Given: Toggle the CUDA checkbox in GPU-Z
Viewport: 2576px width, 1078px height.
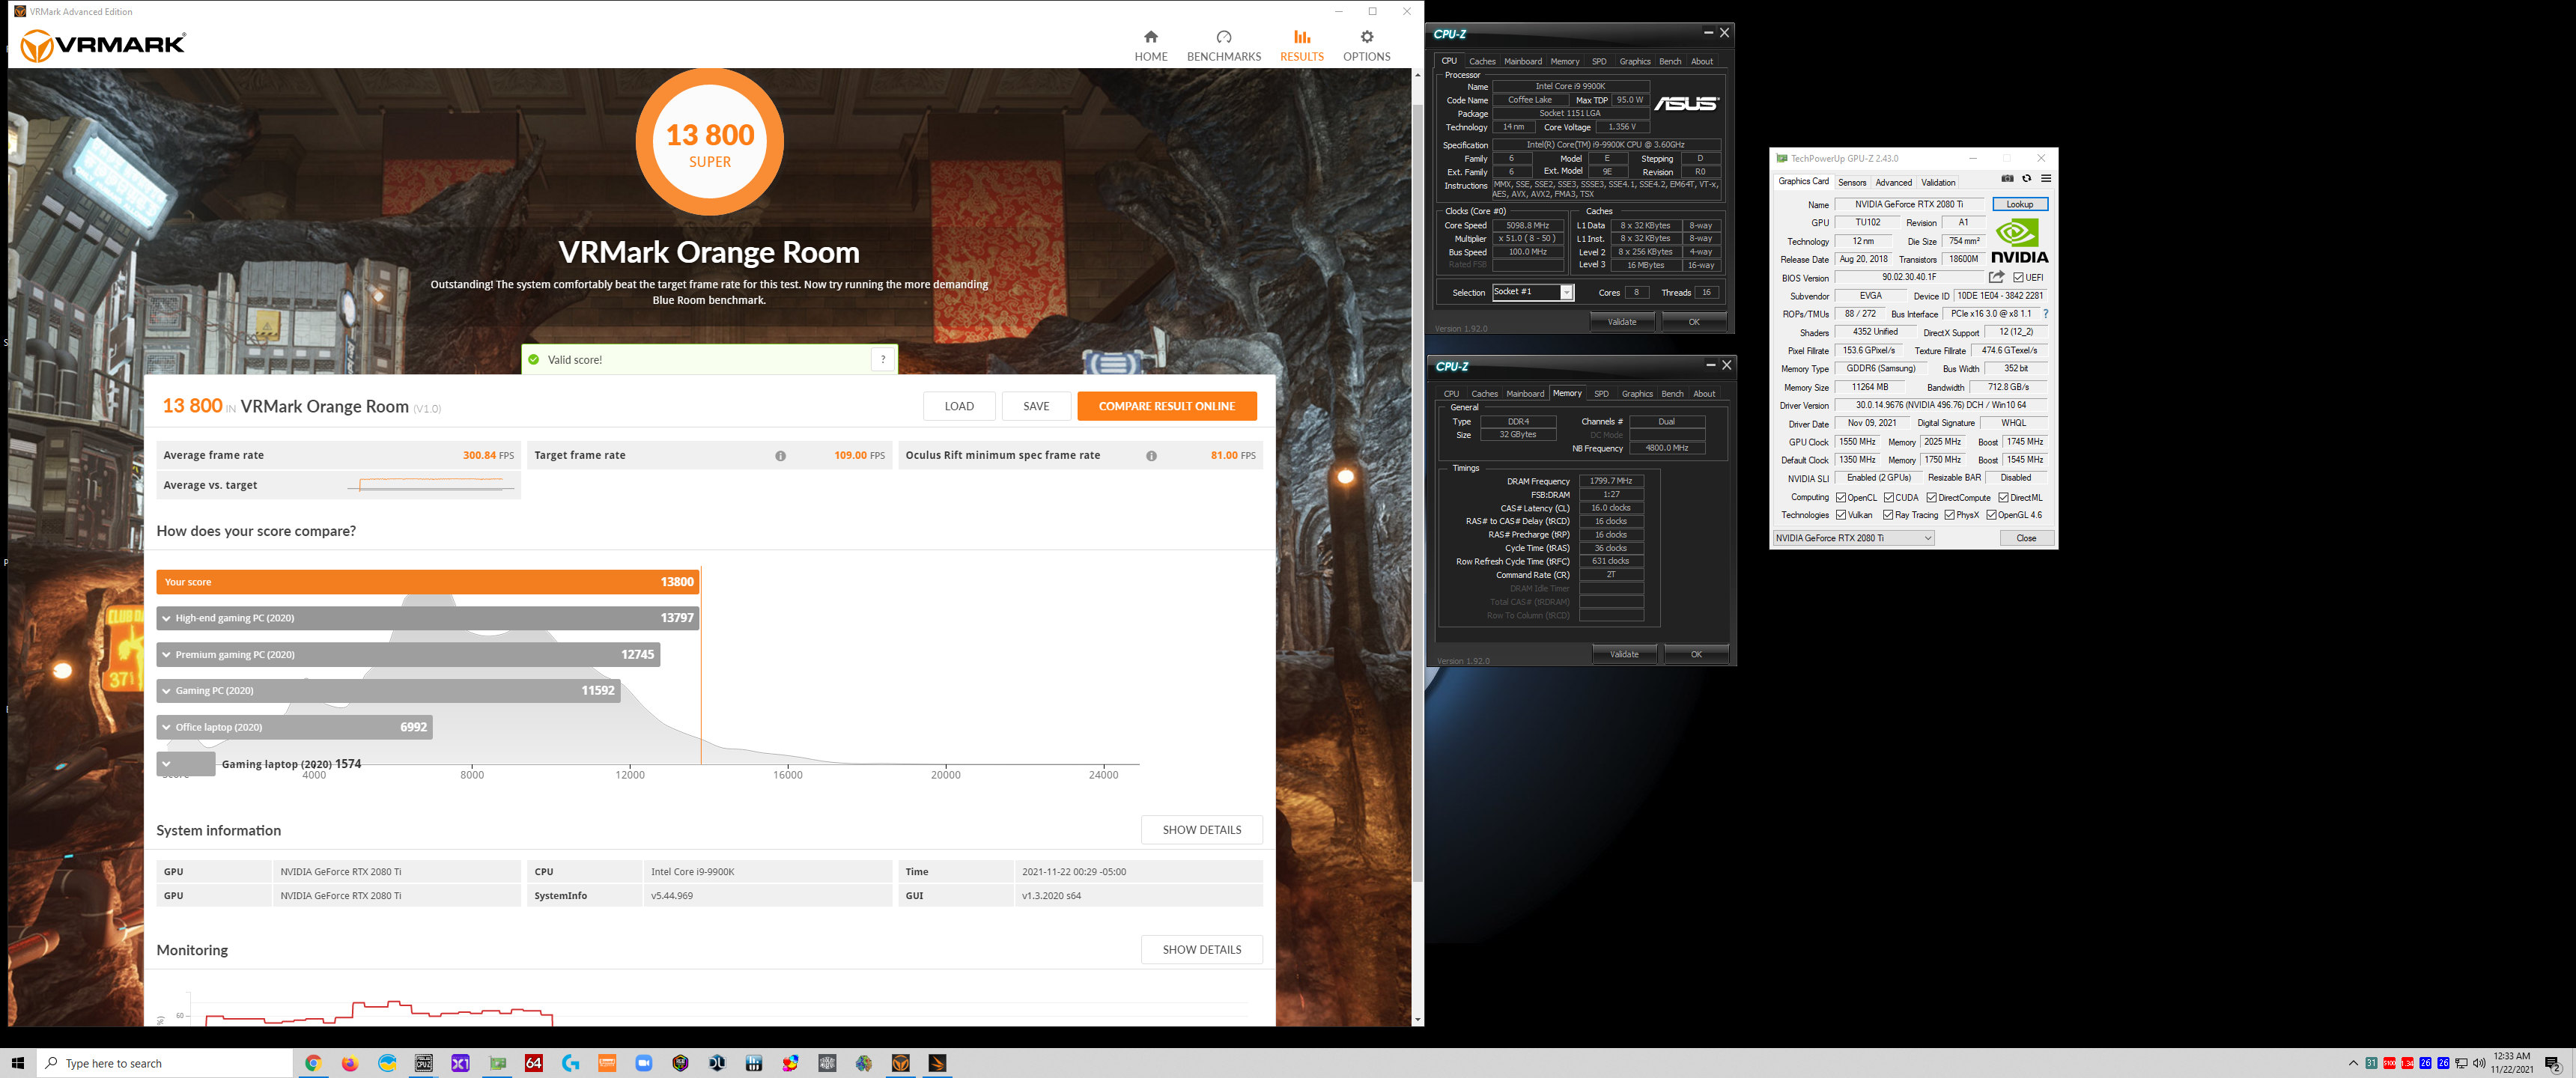Looking at the screenshot, I should 1889,498.
